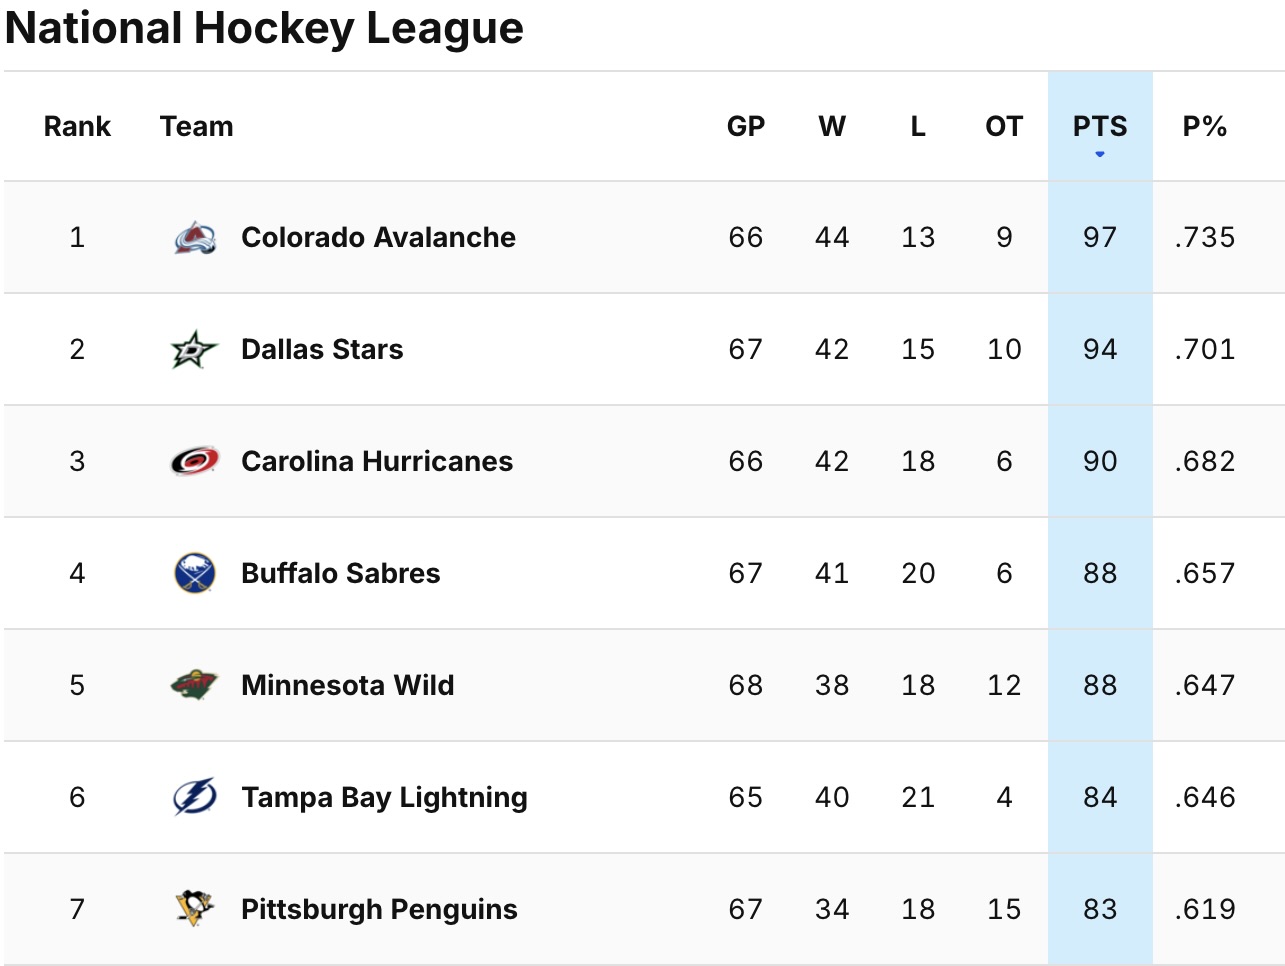
Task: Click the Rank column header
Action: point(77,127)
